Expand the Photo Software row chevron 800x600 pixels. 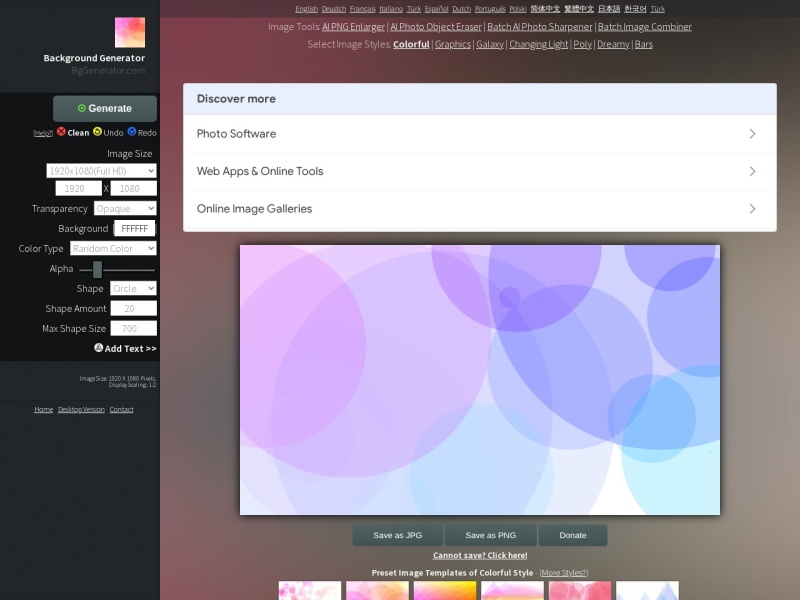pos(752,134)
